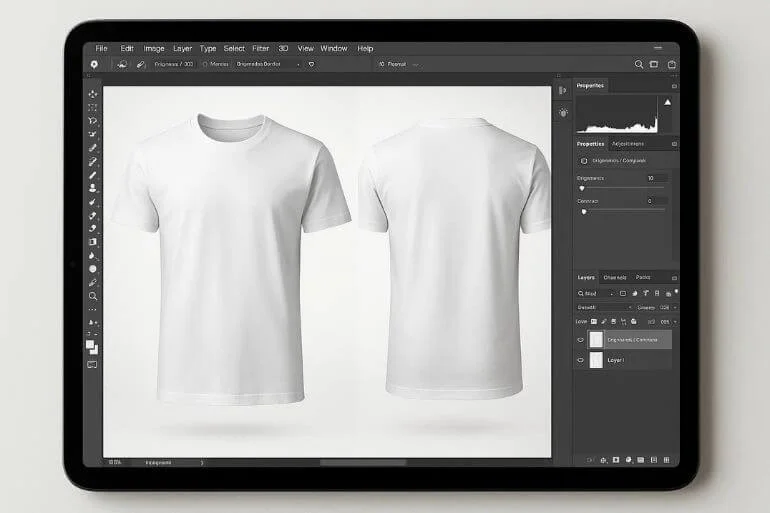Click the text filter T icon in Layers
This screenshot has height=513, width=770.
pos(646,293)
